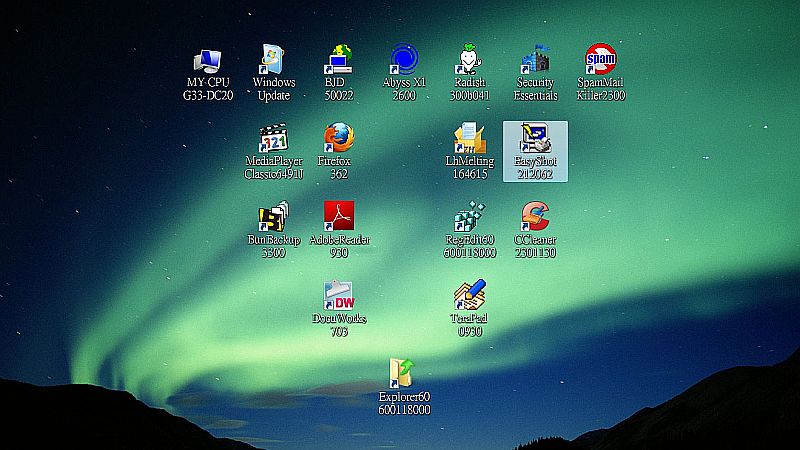Screen dimensions: 800x450
Task: Click the 'Killer2300' text label
Action: [x=601, y=96]
